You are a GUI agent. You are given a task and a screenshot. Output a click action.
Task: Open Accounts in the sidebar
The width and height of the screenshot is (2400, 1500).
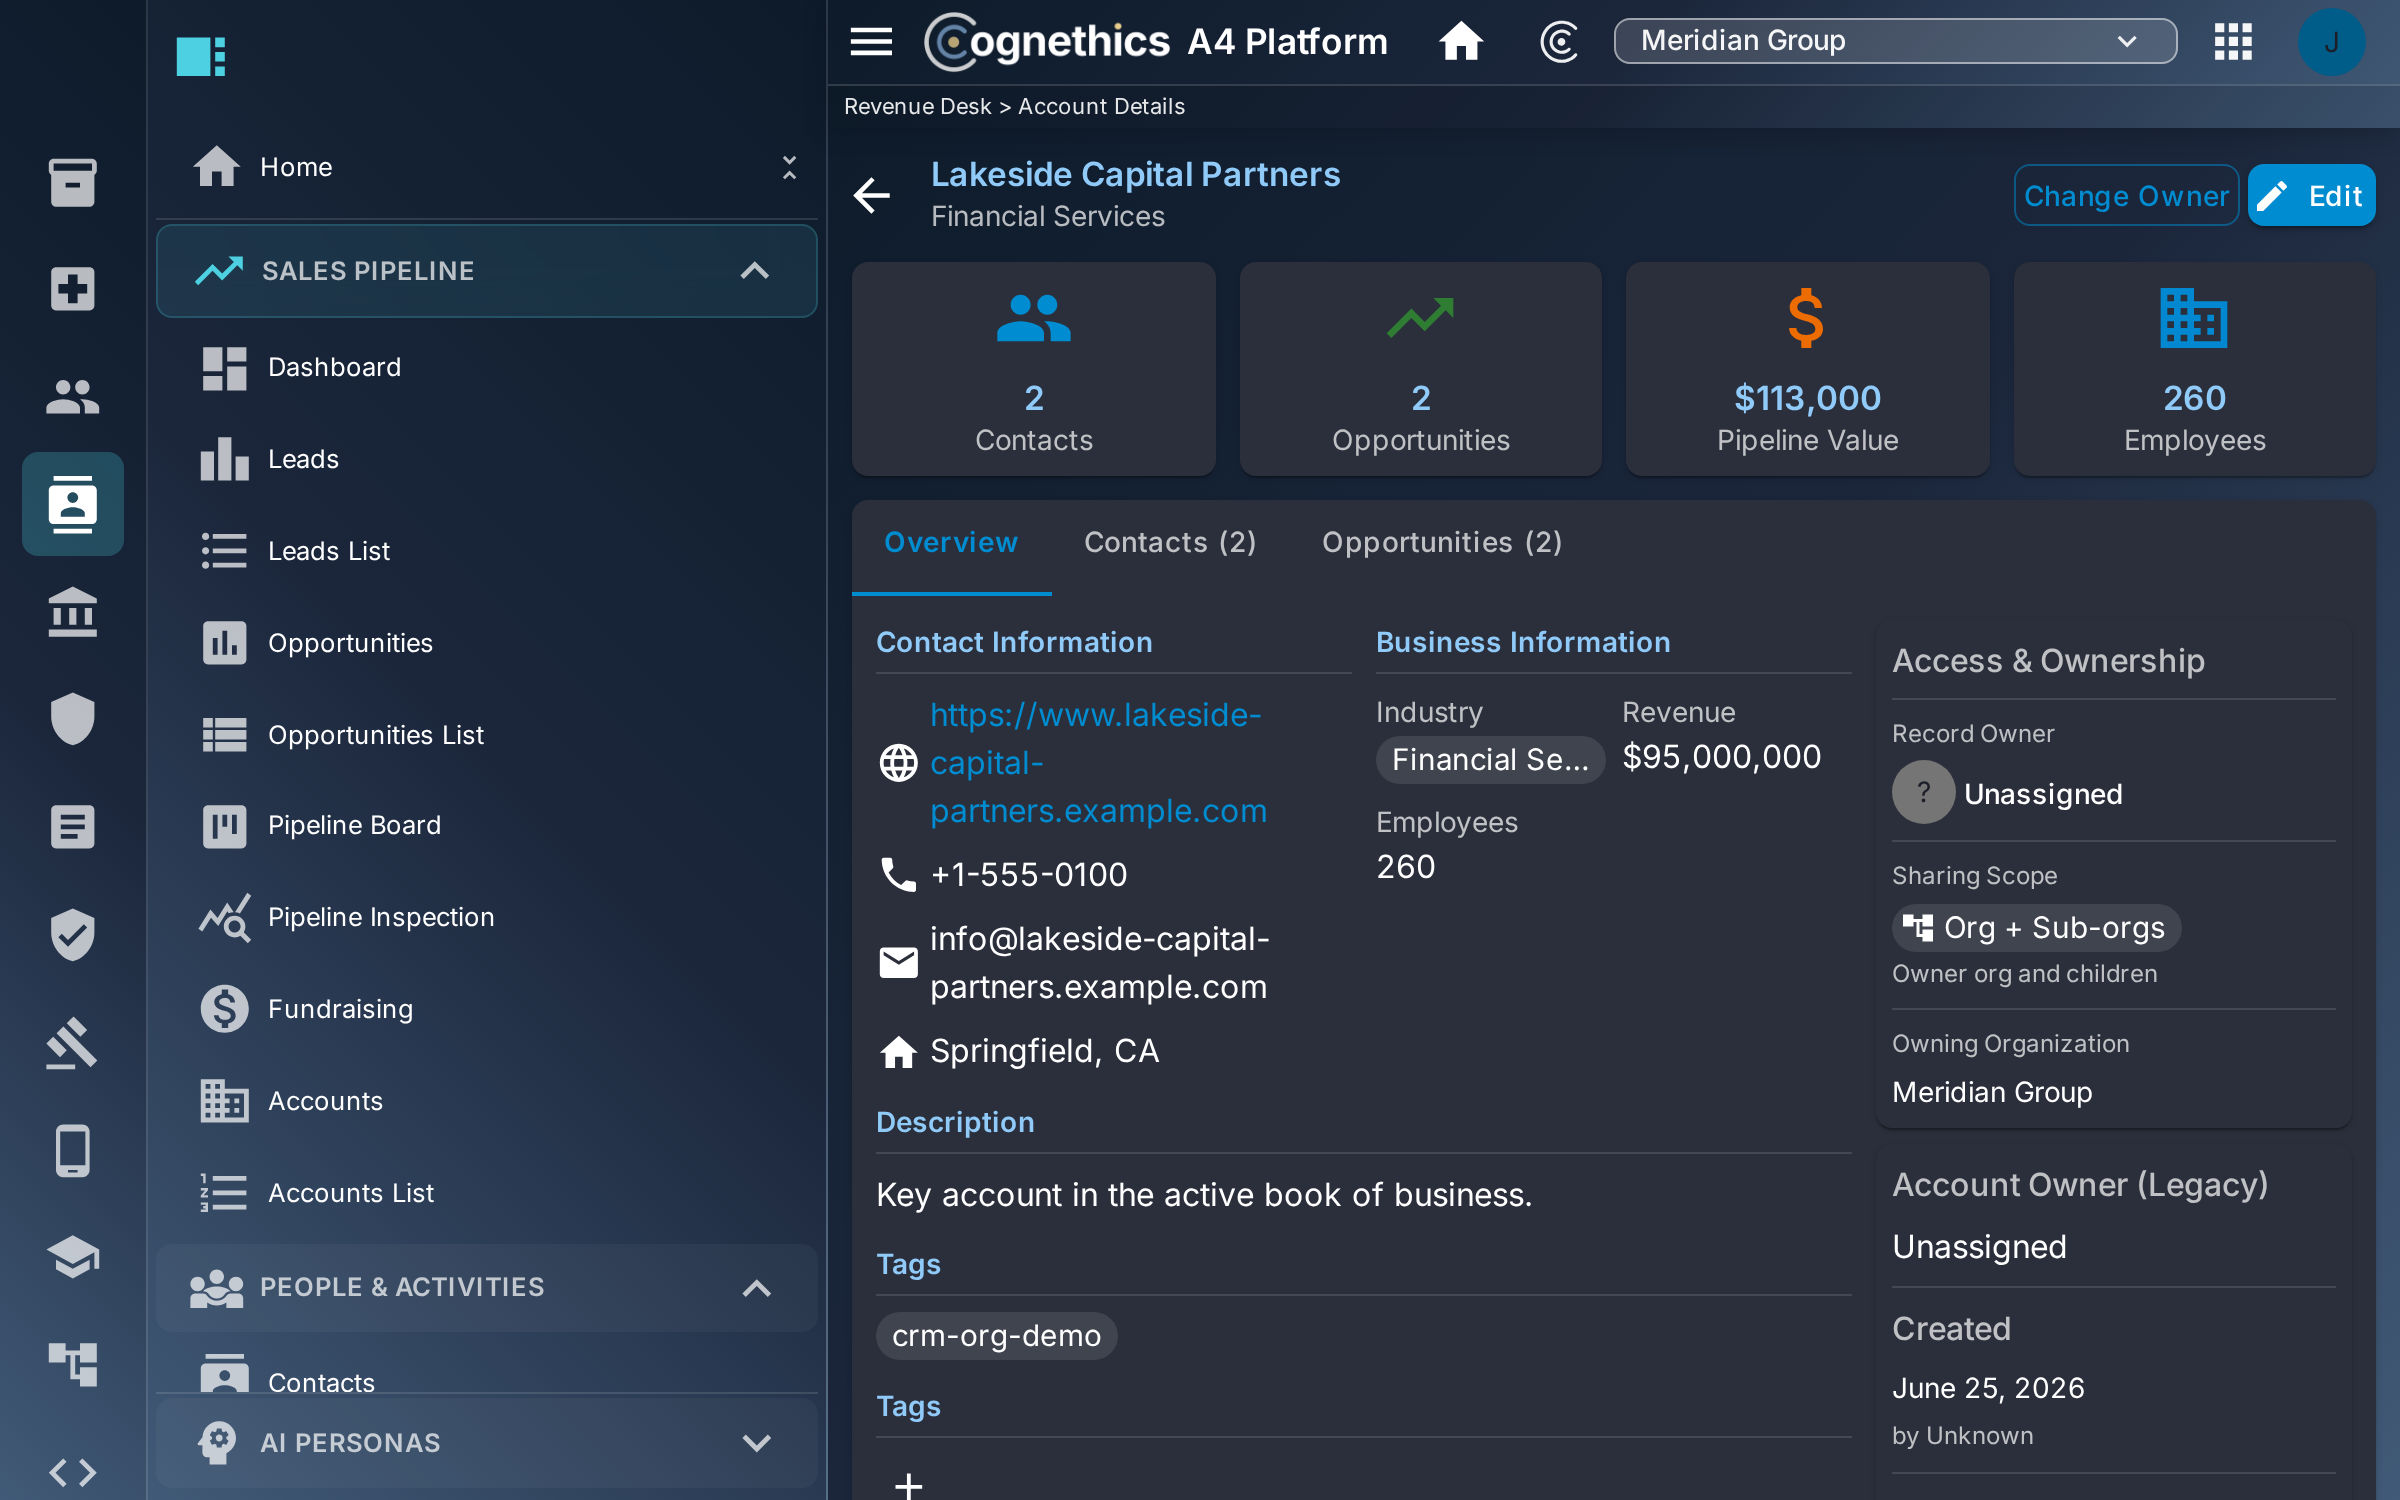[x=486, y=1101]
